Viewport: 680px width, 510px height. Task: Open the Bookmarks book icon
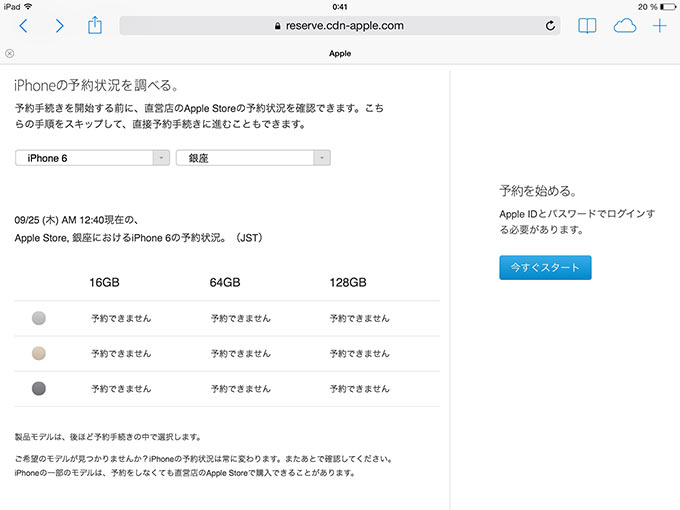coord(587,26)
